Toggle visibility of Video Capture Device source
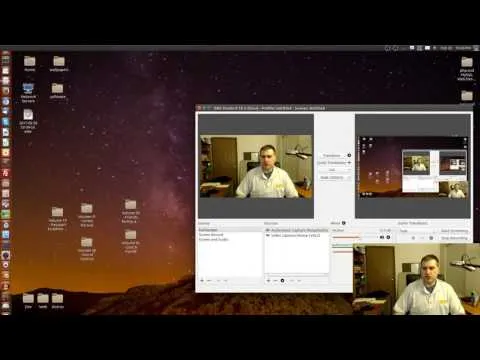 (x=268, y=235)
